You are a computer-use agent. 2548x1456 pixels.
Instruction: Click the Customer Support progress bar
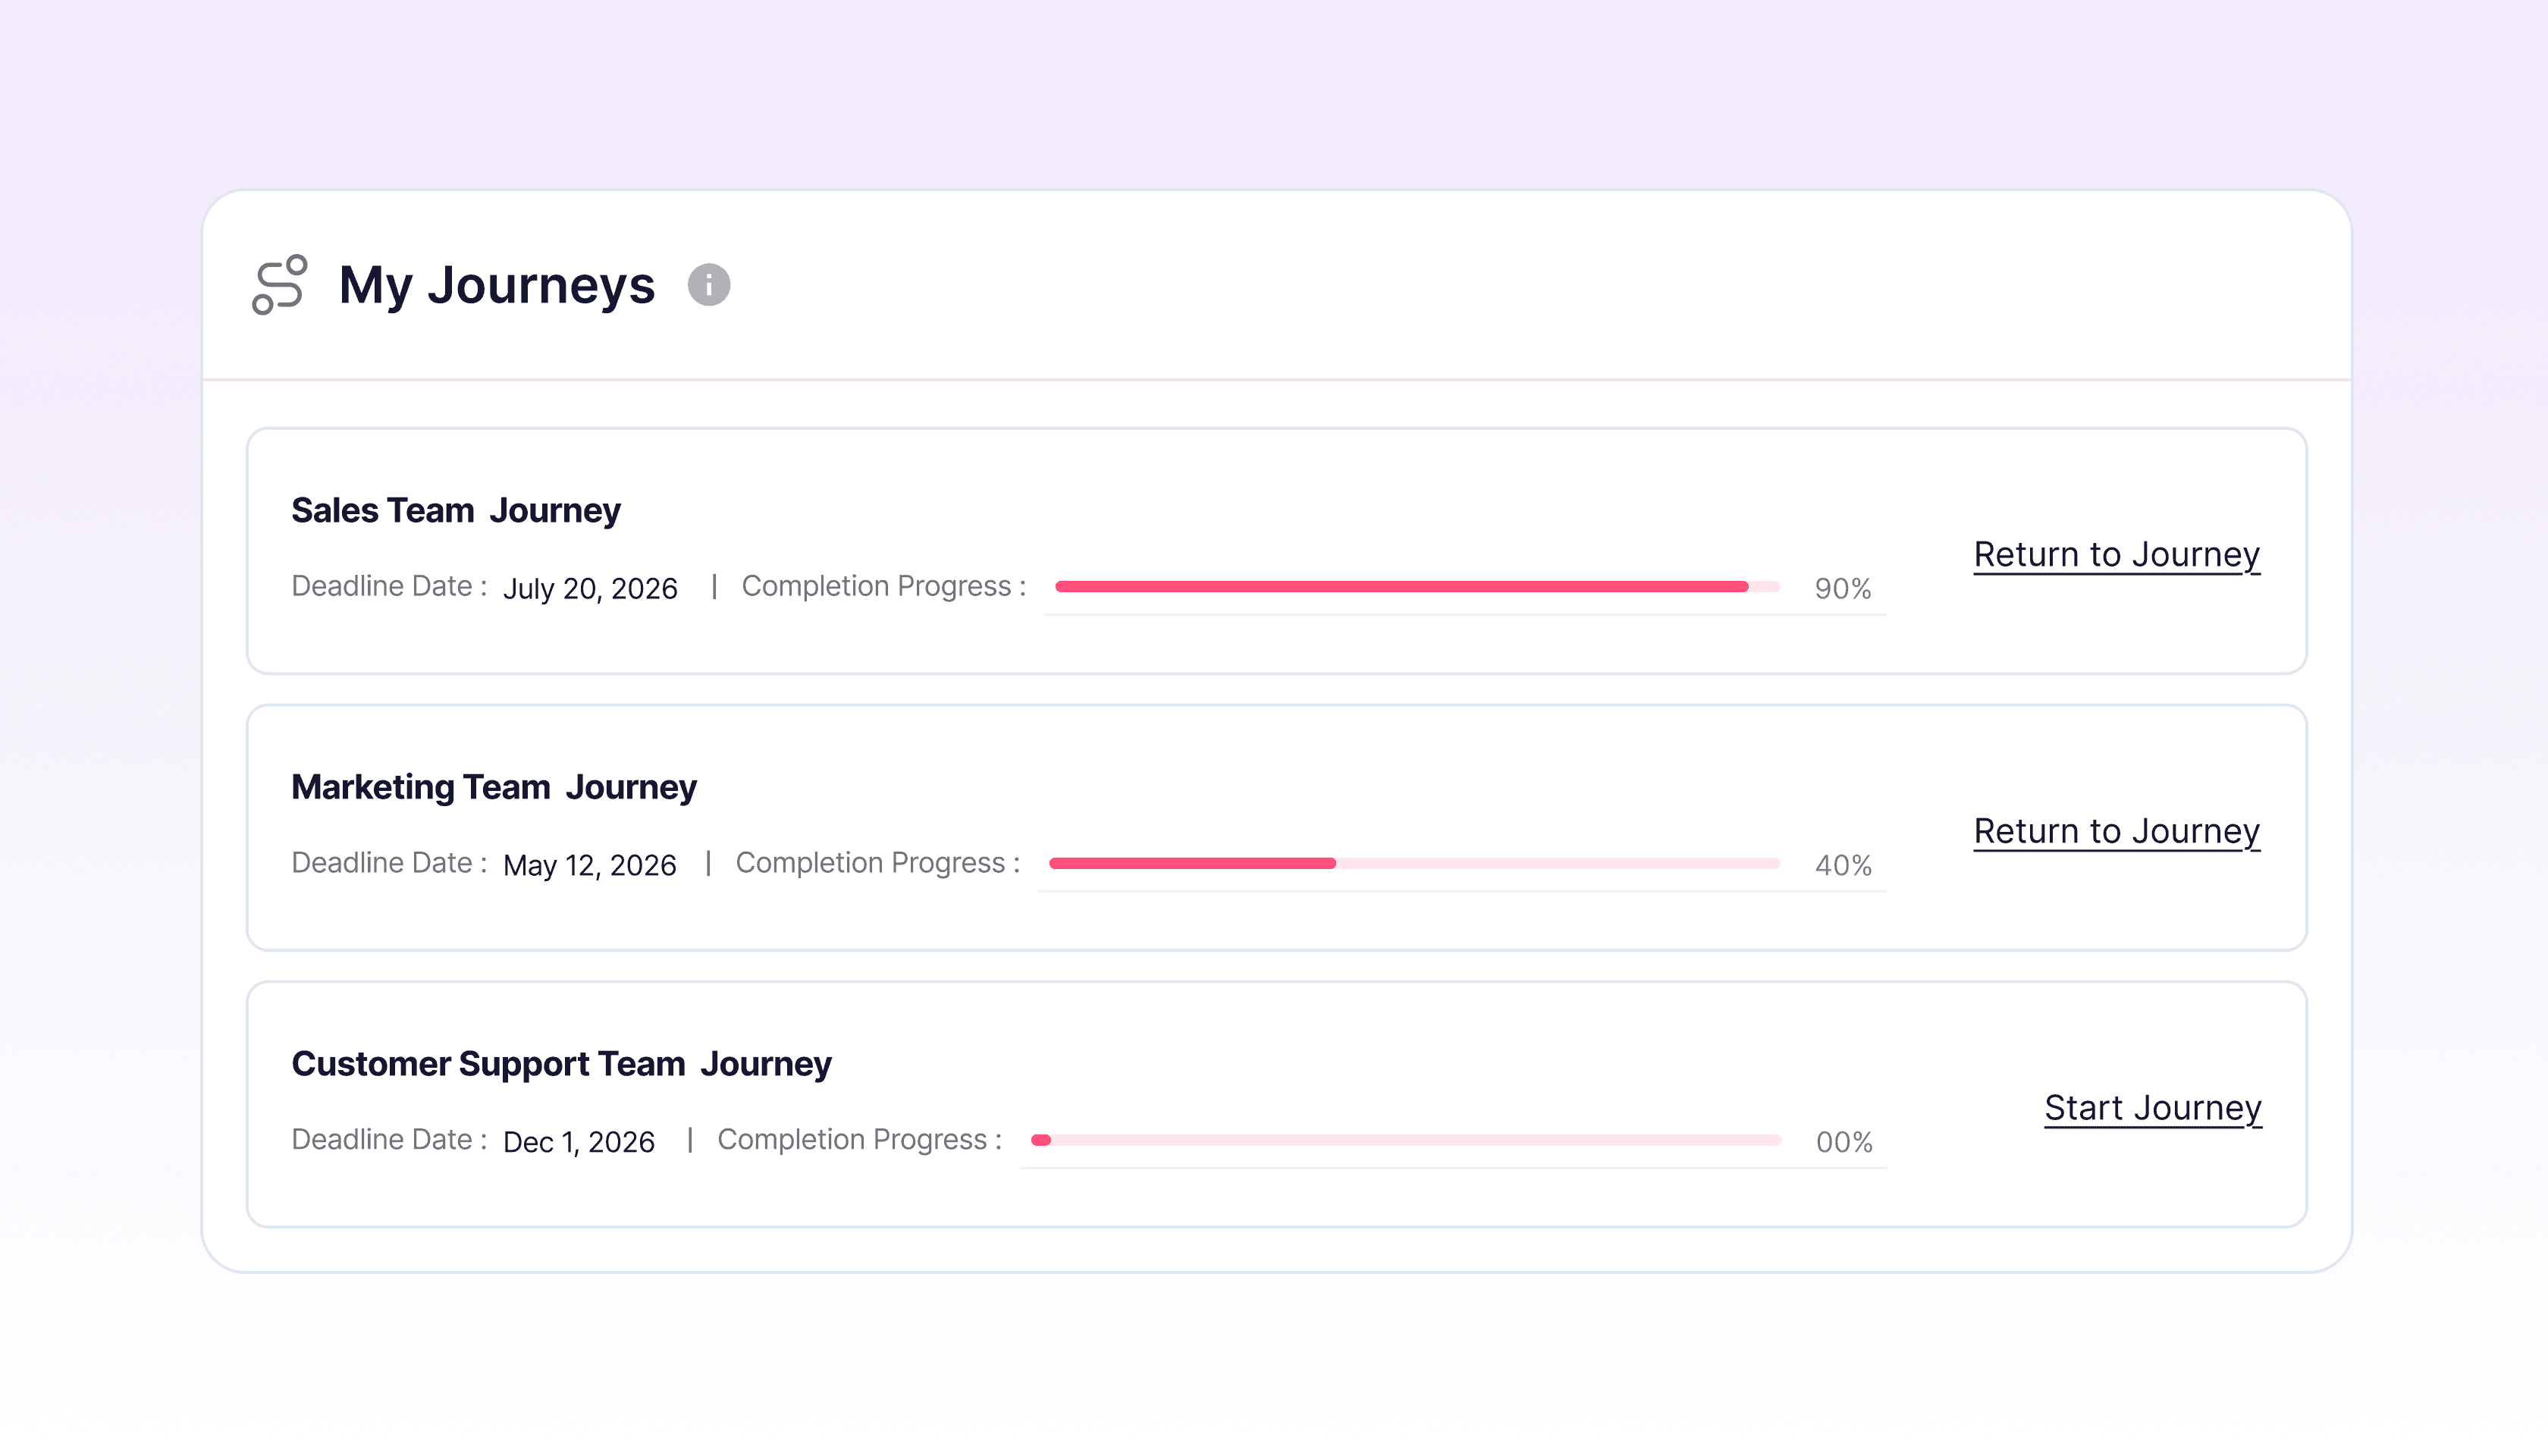pos(1405,1140)
